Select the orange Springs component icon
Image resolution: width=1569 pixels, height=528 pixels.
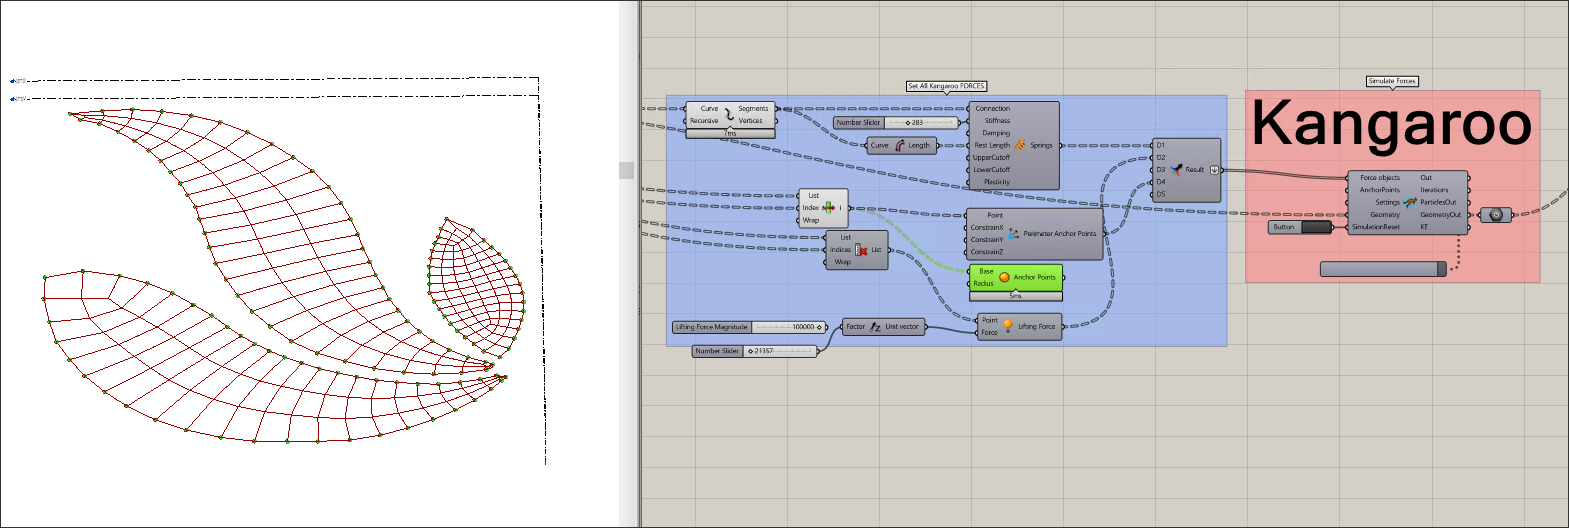[1020, 145]
